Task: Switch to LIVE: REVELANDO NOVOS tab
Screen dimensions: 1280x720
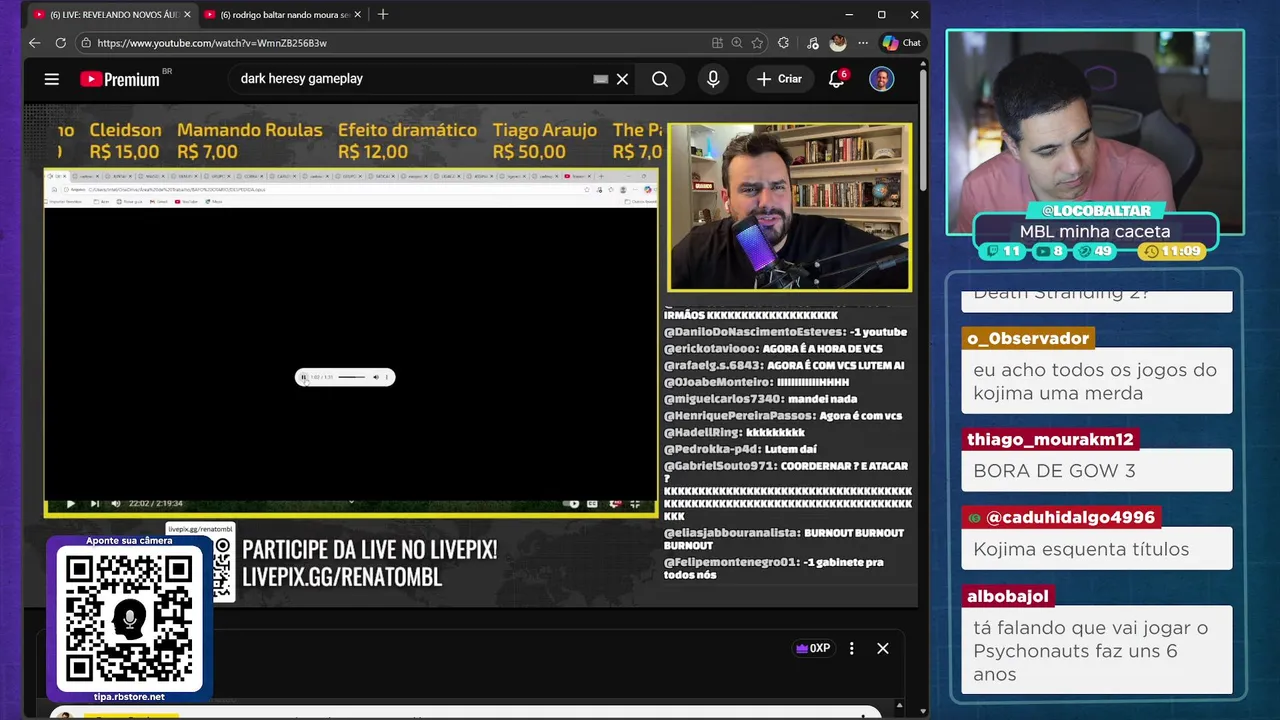Action: tap(112, 15)
